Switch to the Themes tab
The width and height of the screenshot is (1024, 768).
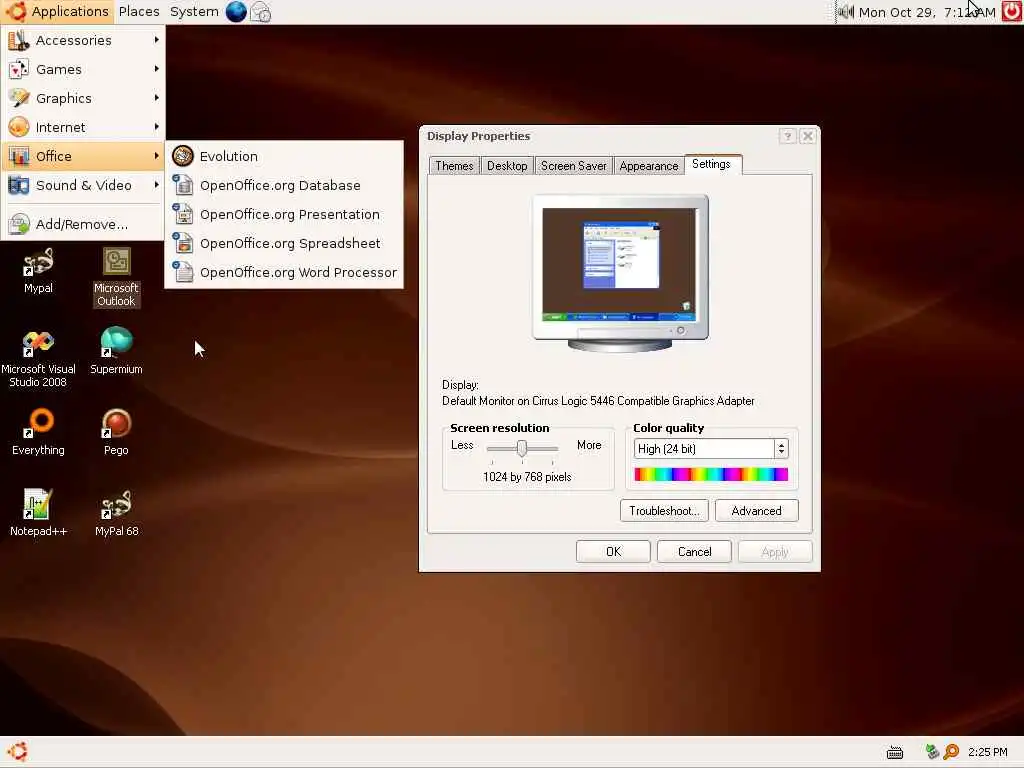pos(455,166)
